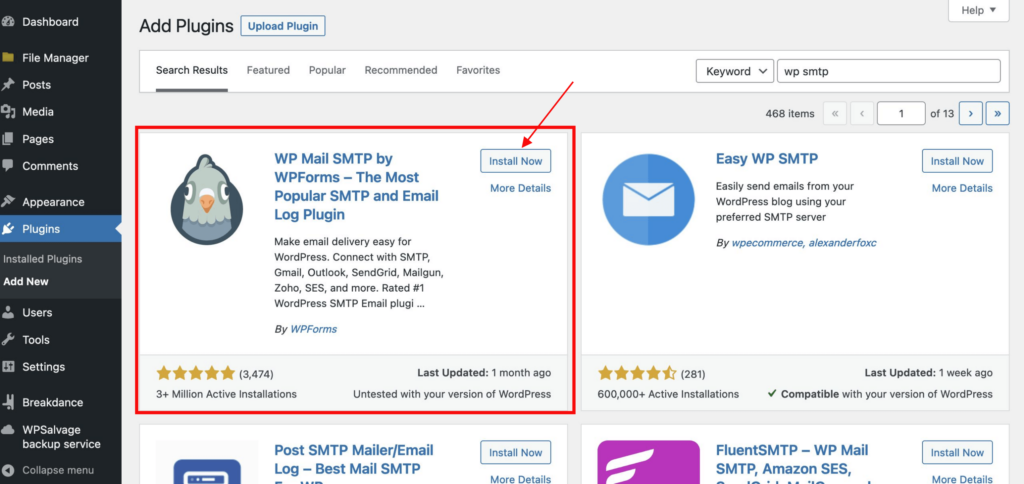Switch to the Featured tab
Screen dimensions: 1024x484
[x=268, y=71]
